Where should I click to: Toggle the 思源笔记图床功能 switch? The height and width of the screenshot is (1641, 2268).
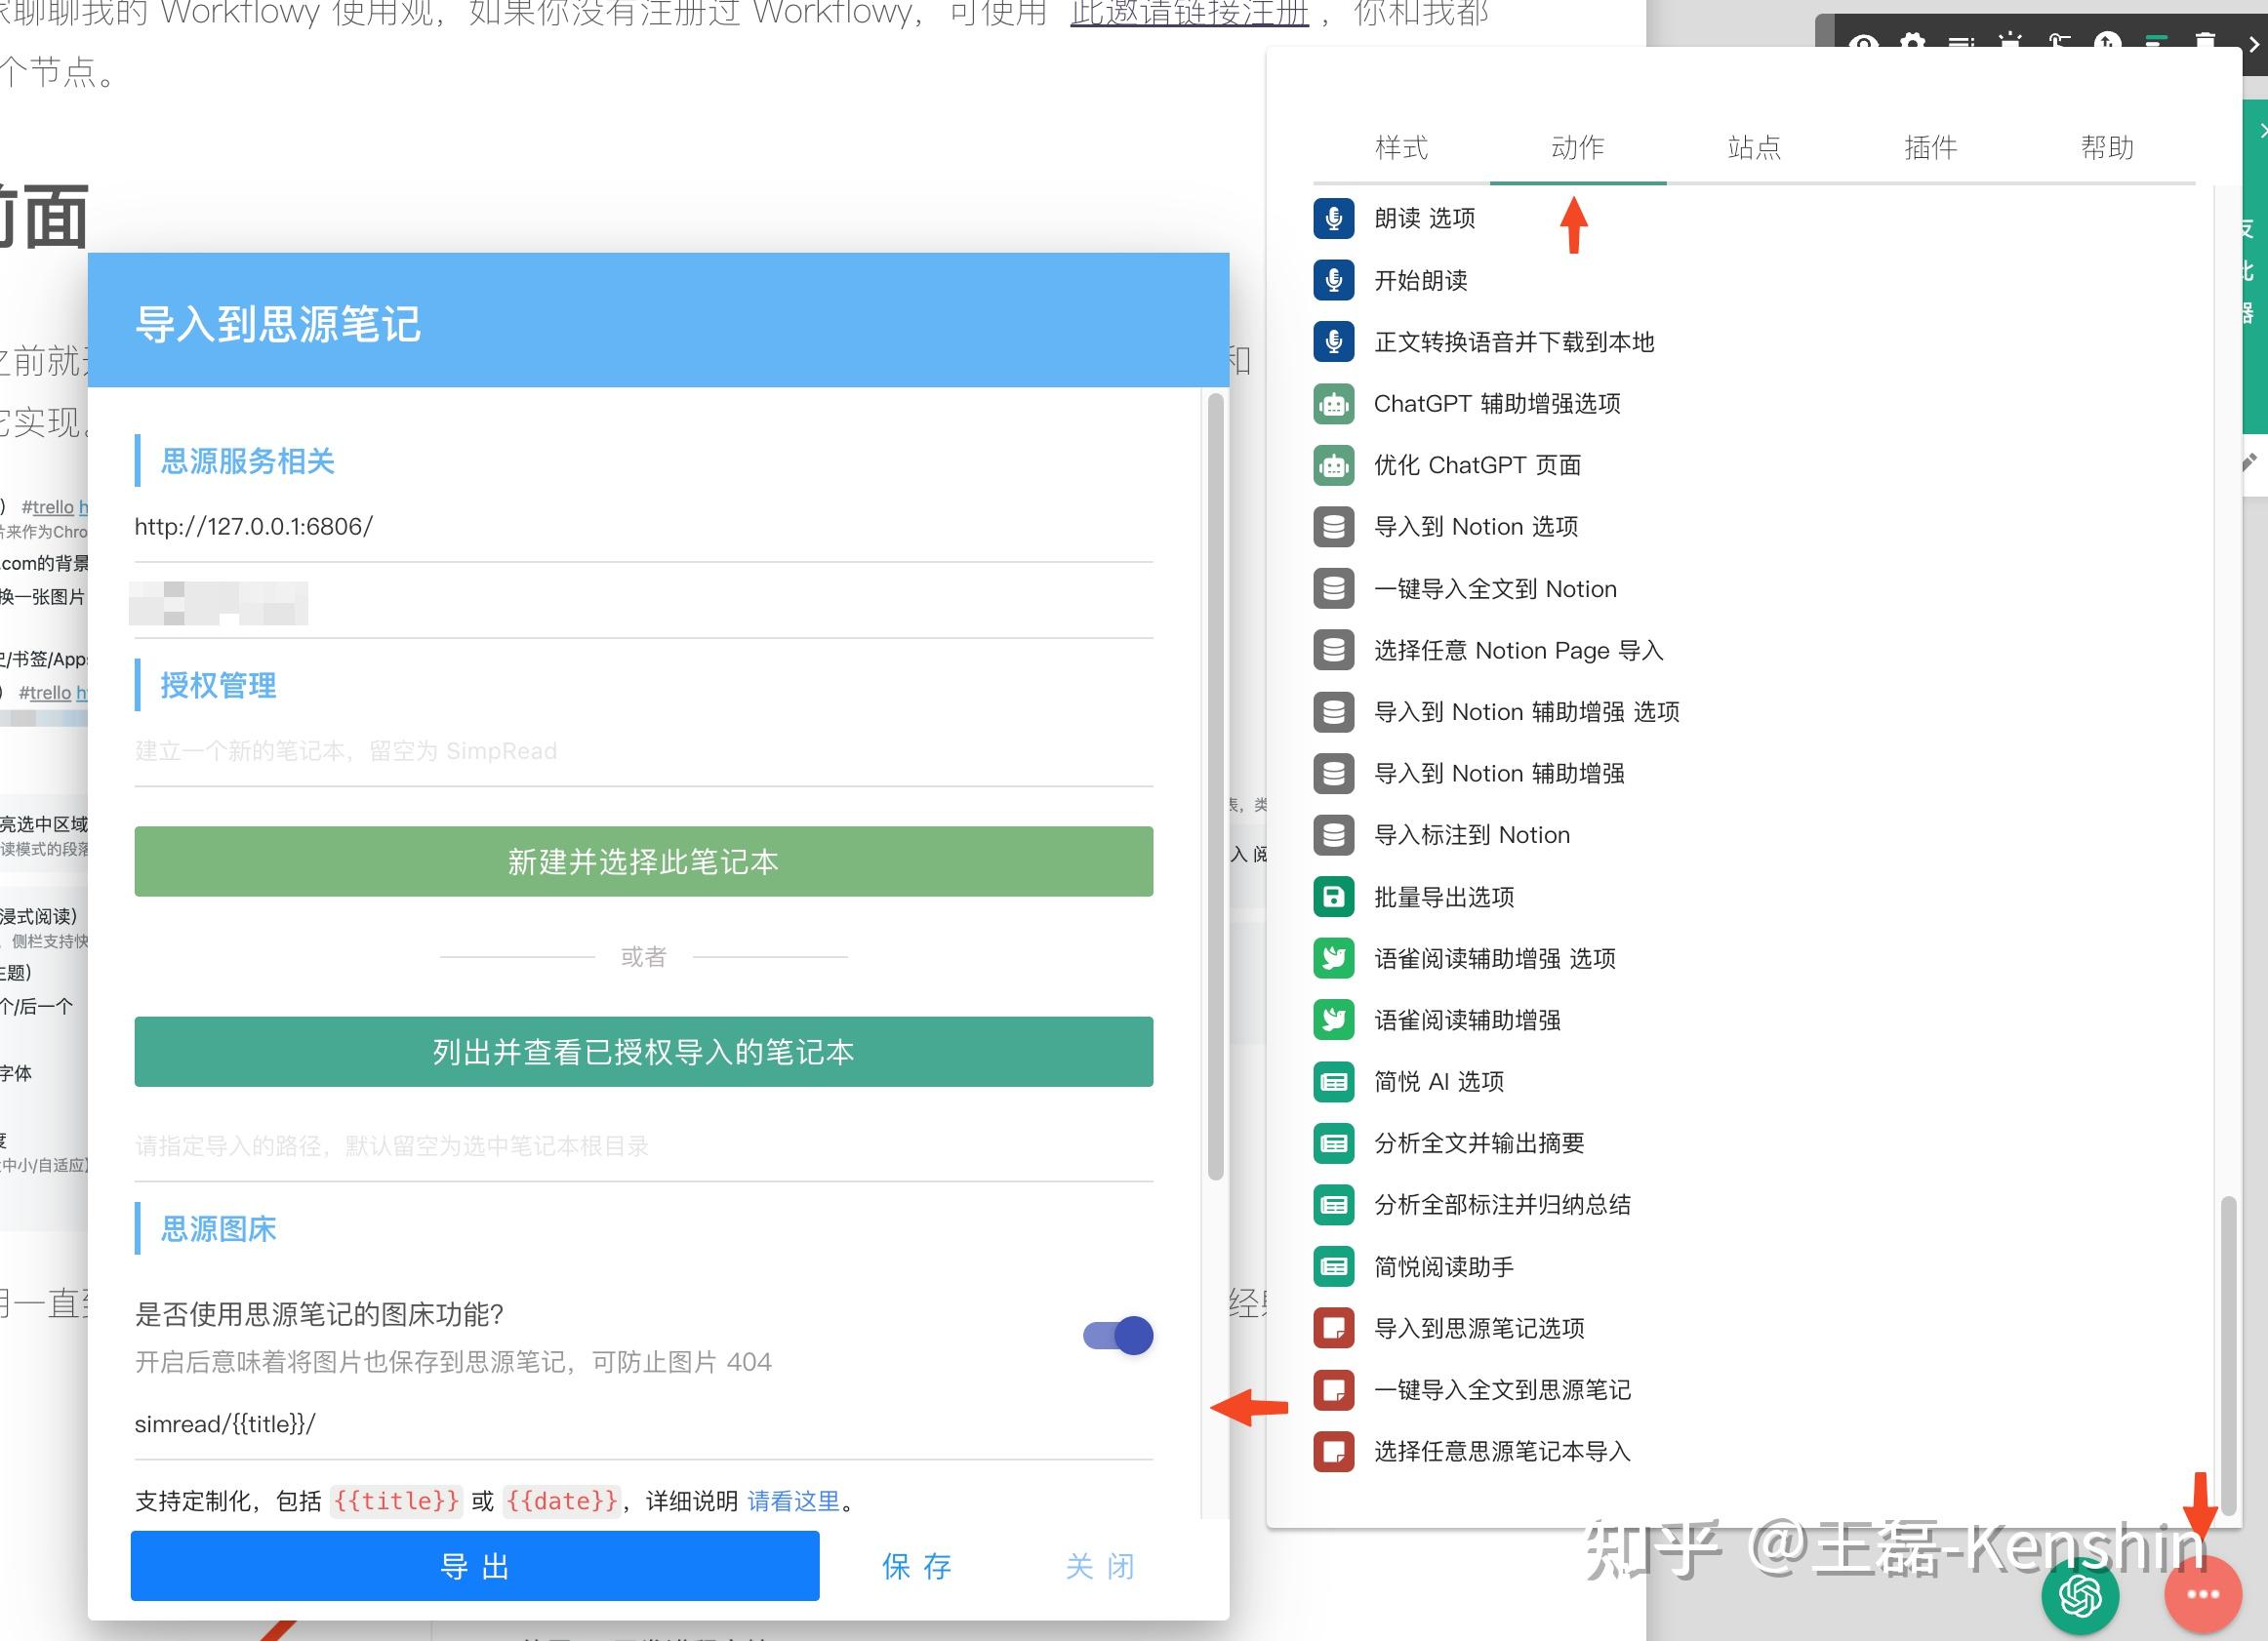pyautogui.click(x=1118, y=1335)
